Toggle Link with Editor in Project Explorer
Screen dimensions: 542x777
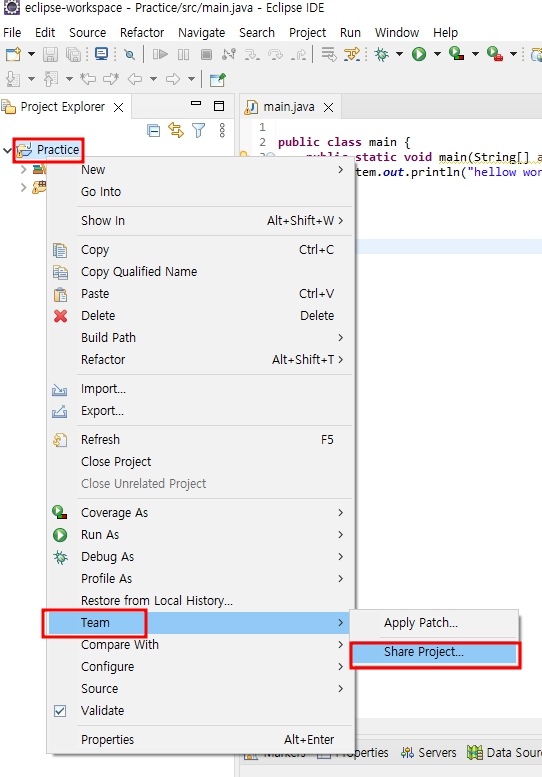tap(176, 130)
